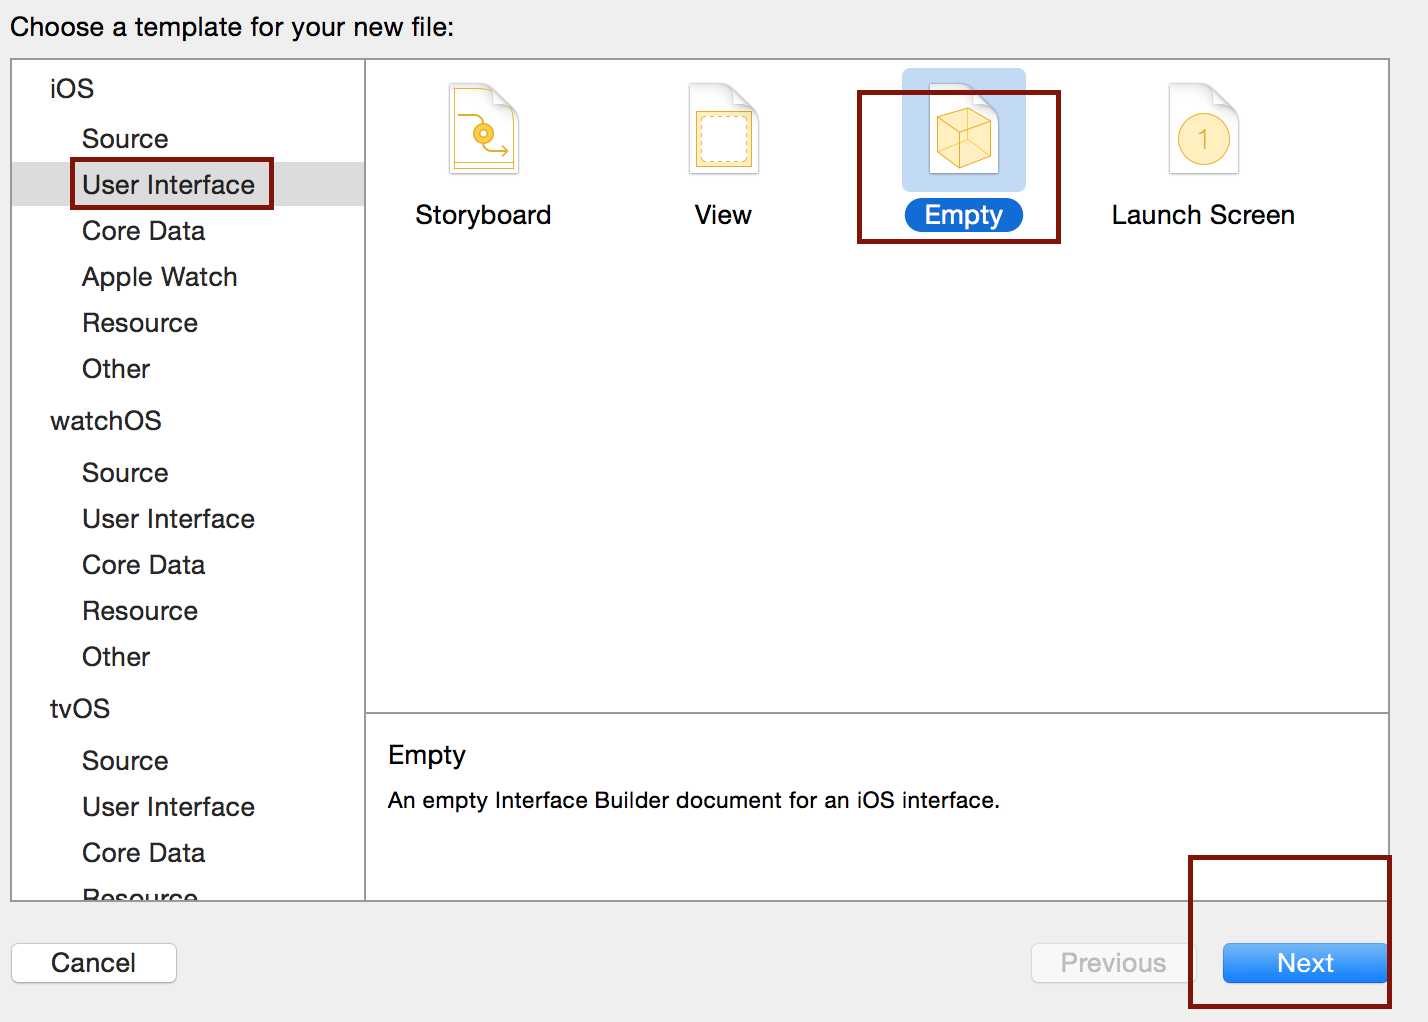Screen dimensions: 1428x1022
Task: Select Apple Watch under iOS
Action: pos(160,277)
